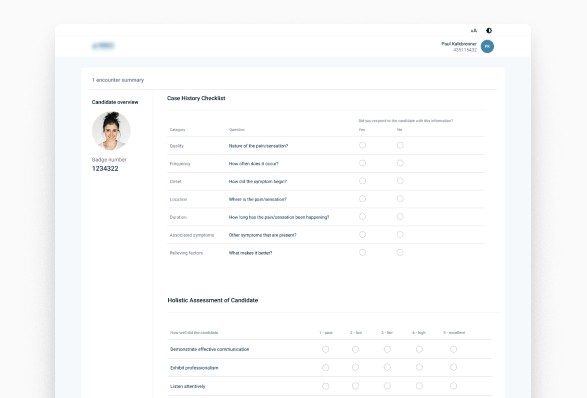
Task: Click the Candidate overview label
Action: [115, 102]
